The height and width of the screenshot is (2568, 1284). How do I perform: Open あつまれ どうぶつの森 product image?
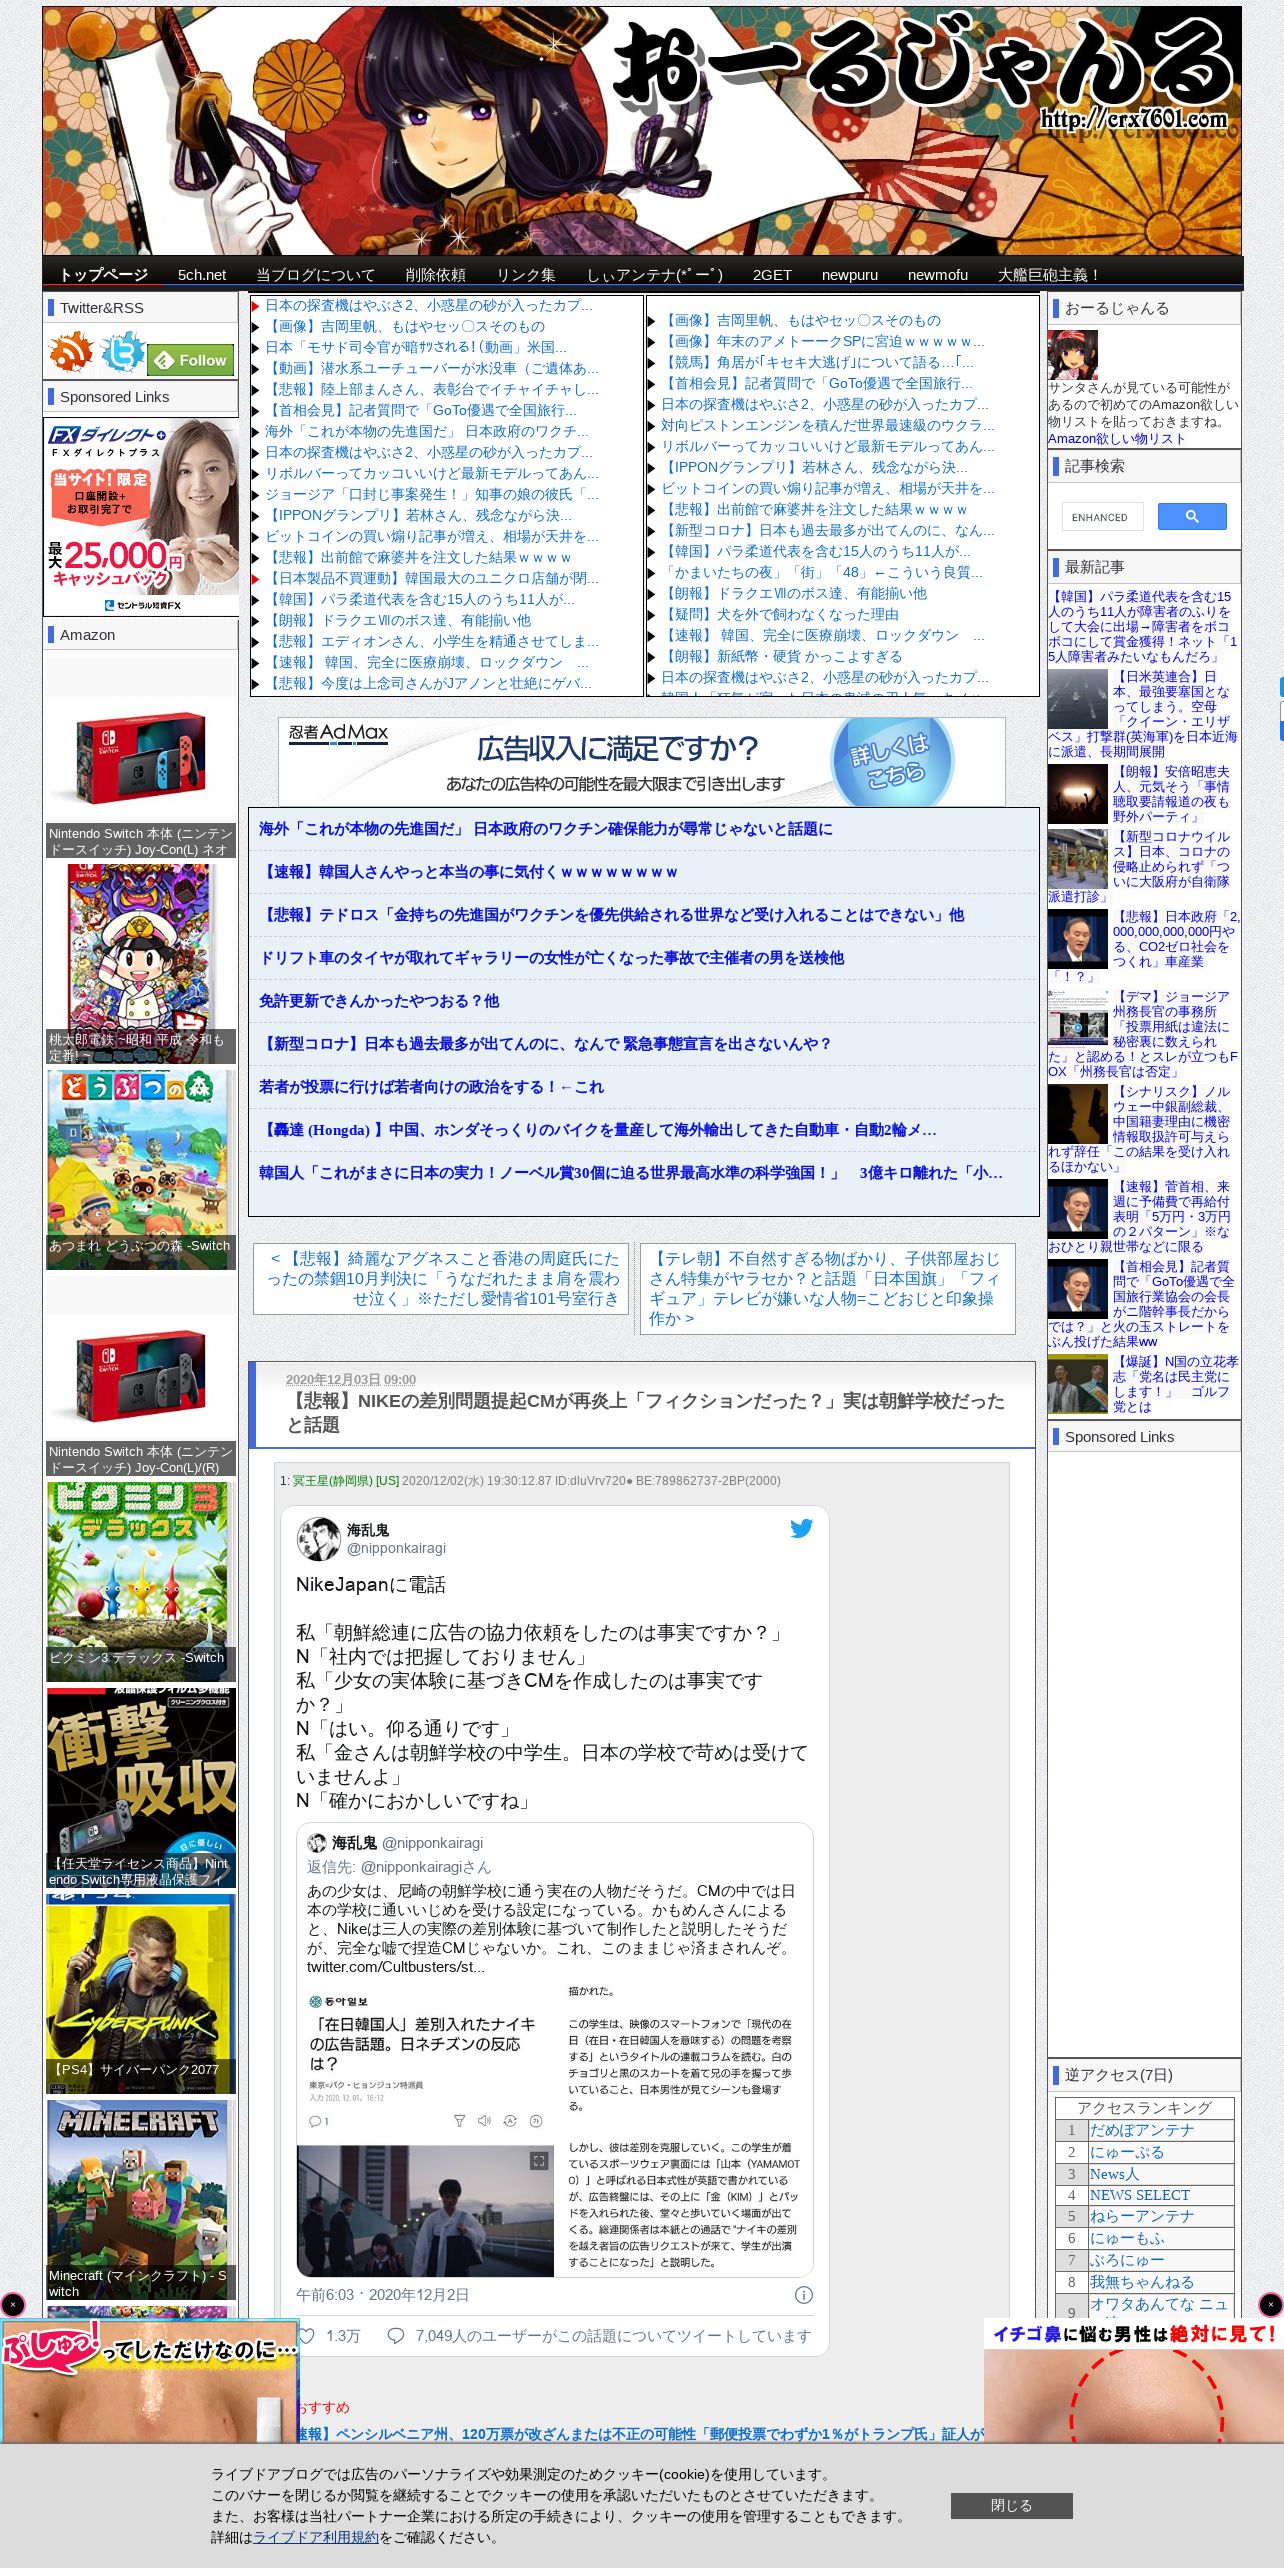coord(141,1170)
